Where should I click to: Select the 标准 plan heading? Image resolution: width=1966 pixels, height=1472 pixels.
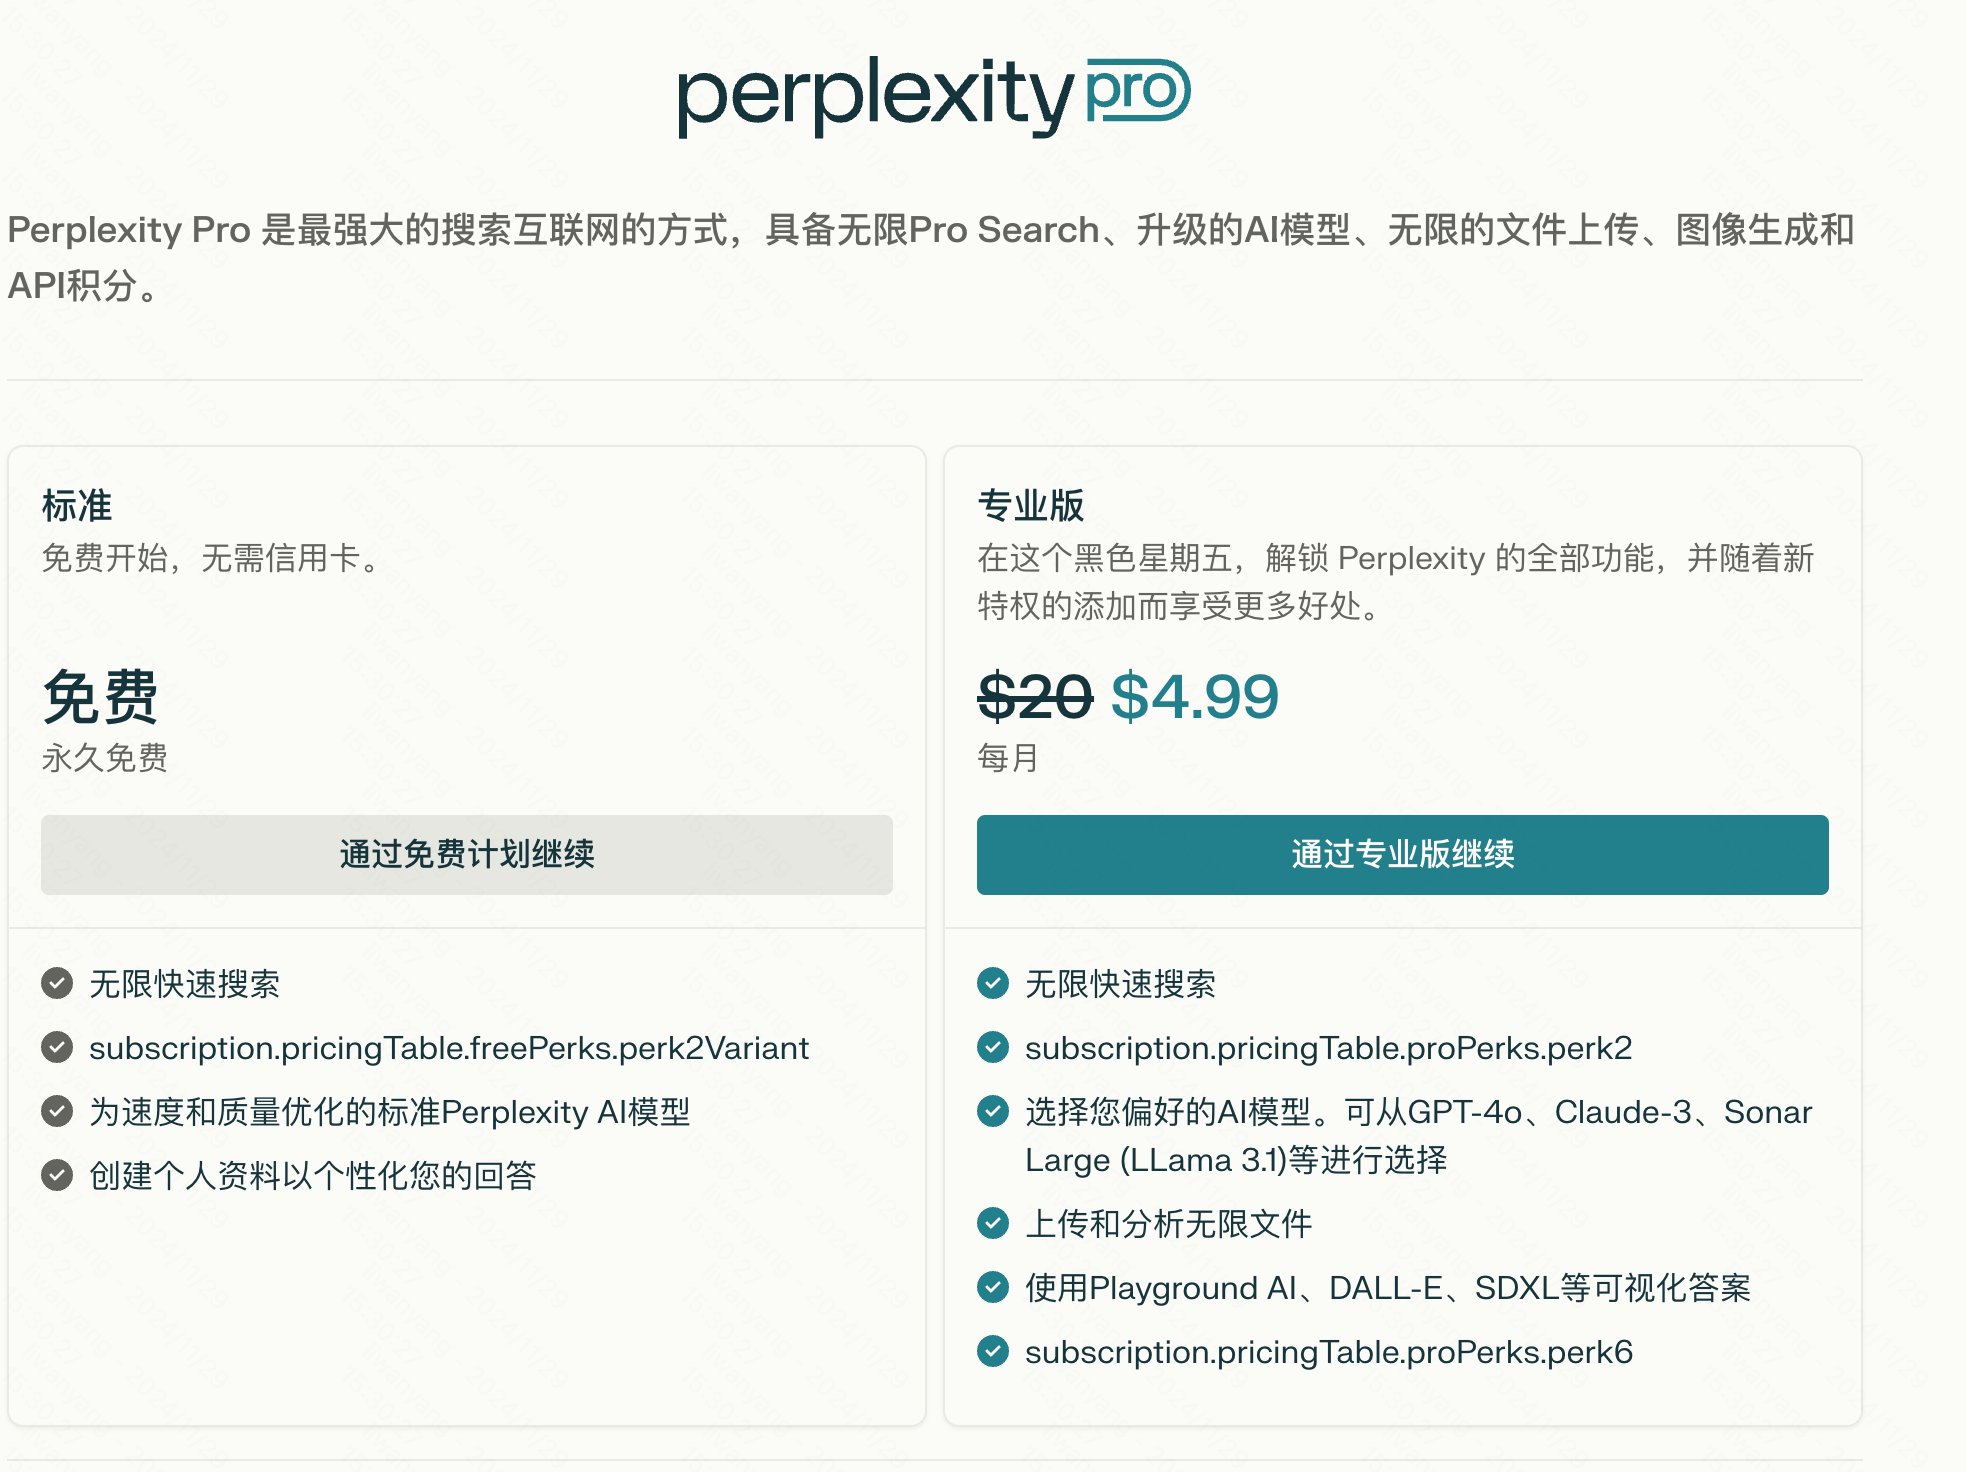77,506
